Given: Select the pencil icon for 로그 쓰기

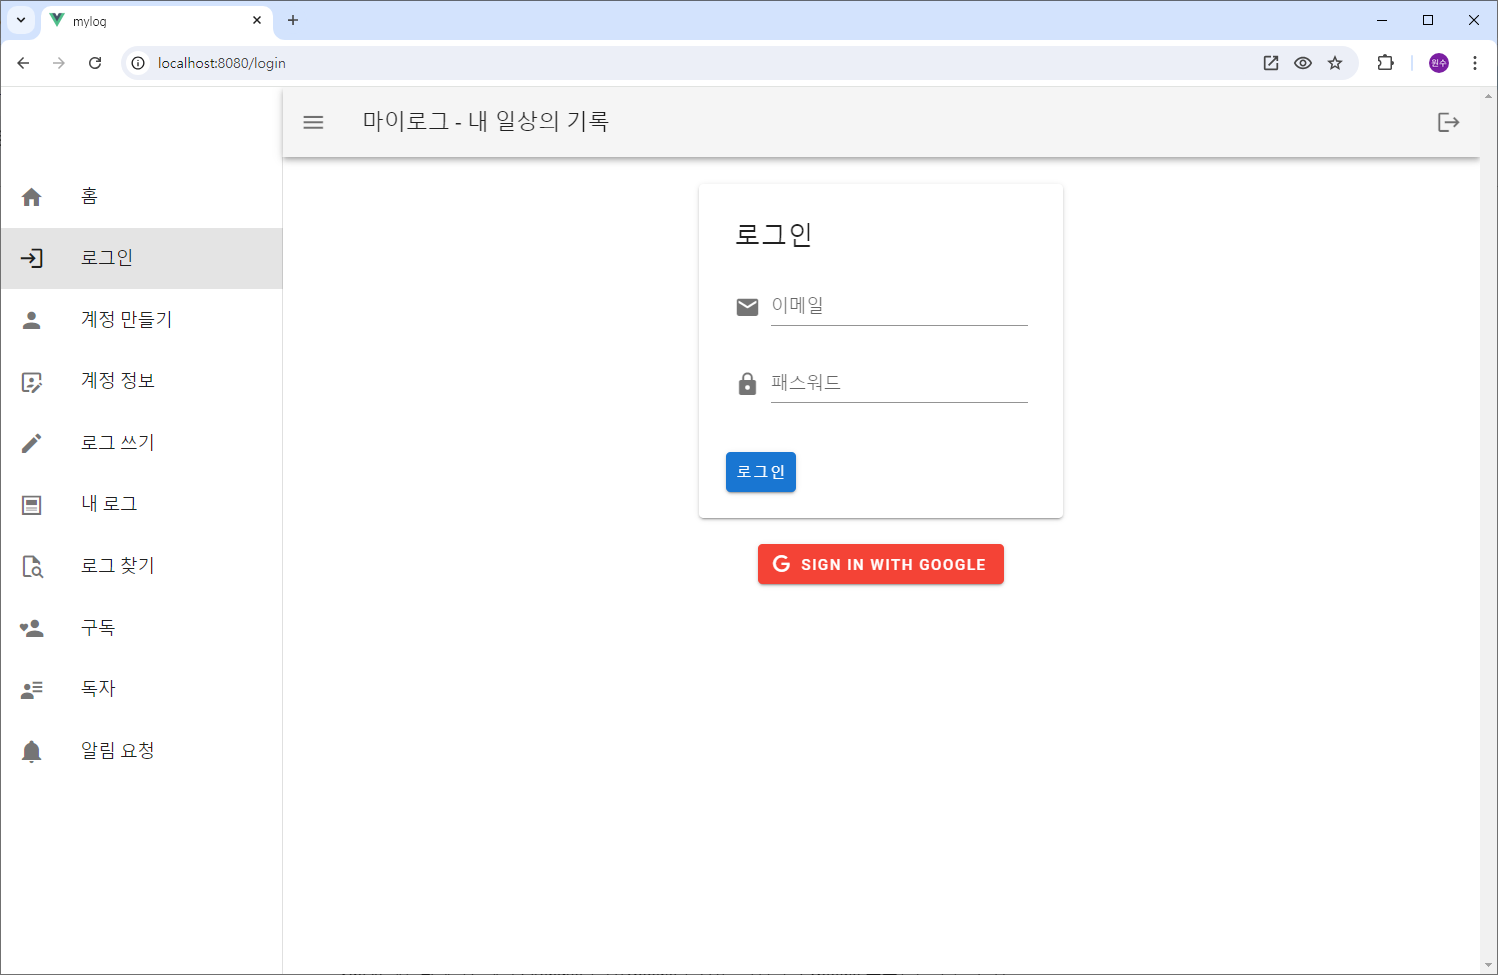Looking at the screenshot, I should pos(31,442).
